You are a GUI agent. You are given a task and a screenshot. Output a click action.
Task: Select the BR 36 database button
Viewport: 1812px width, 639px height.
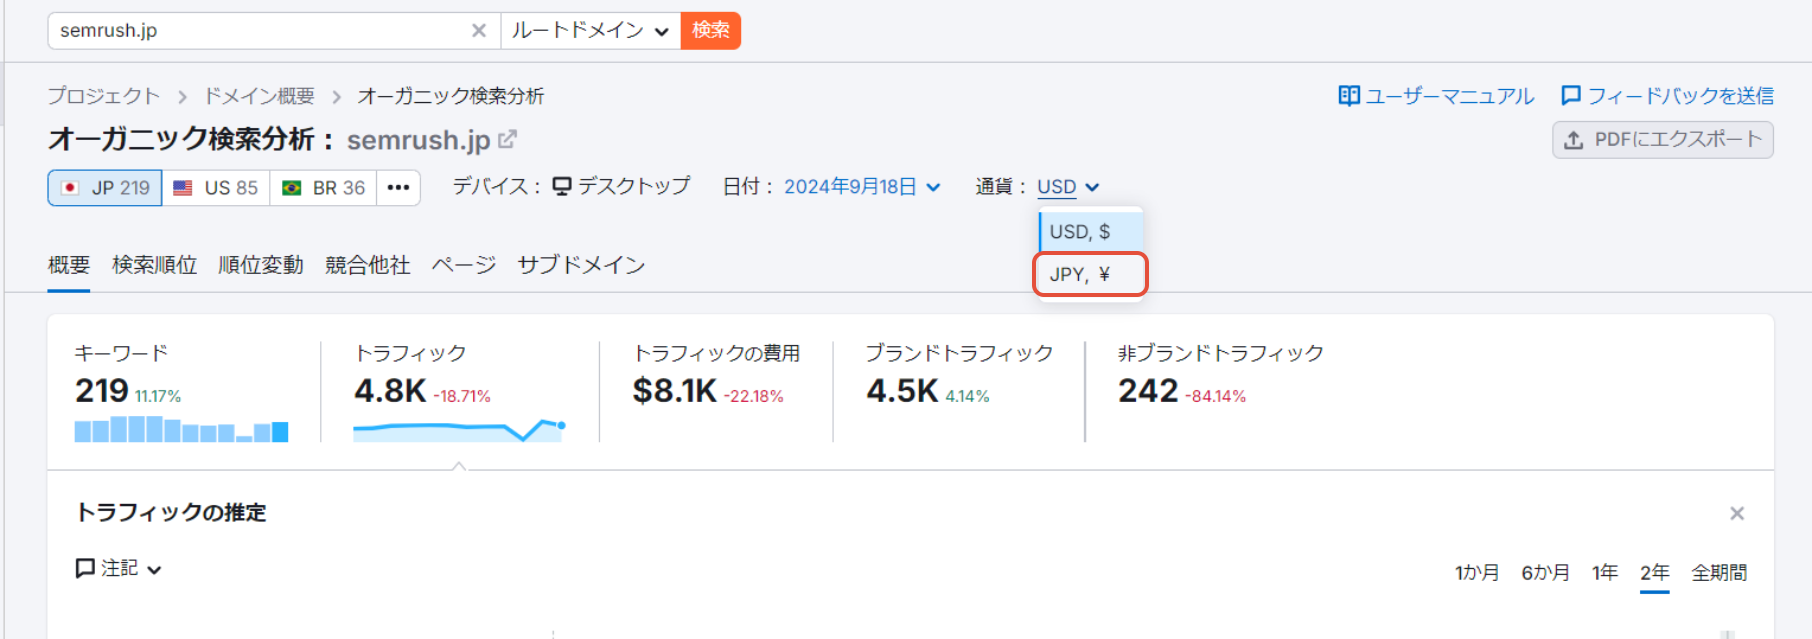pyautogui.click(x=323, y=188)
